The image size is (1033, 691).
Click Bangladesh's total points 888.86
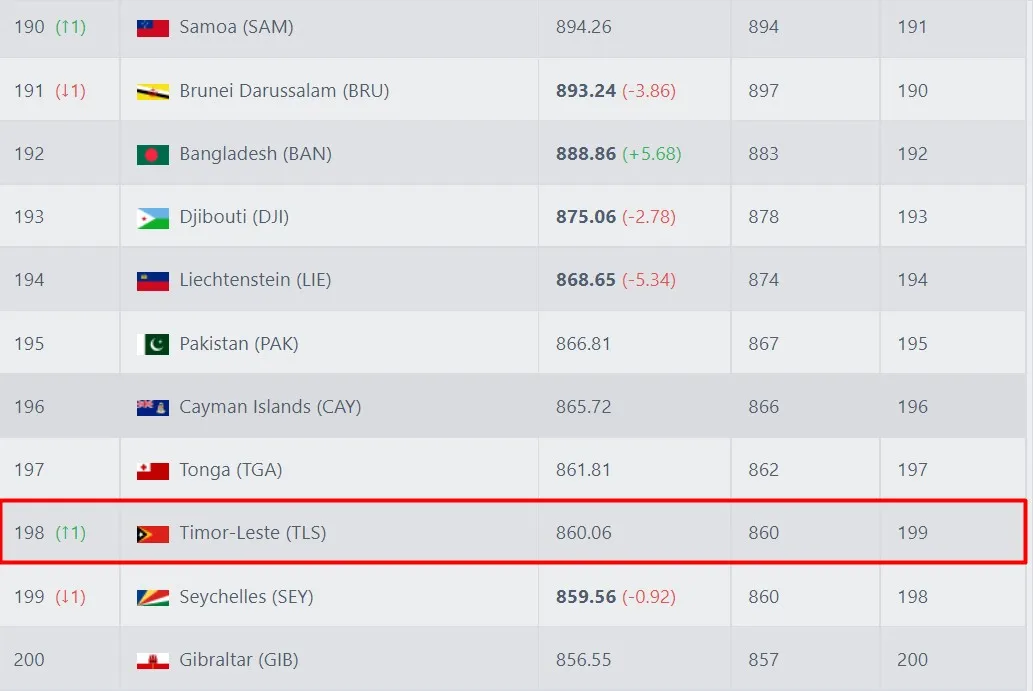586,154
